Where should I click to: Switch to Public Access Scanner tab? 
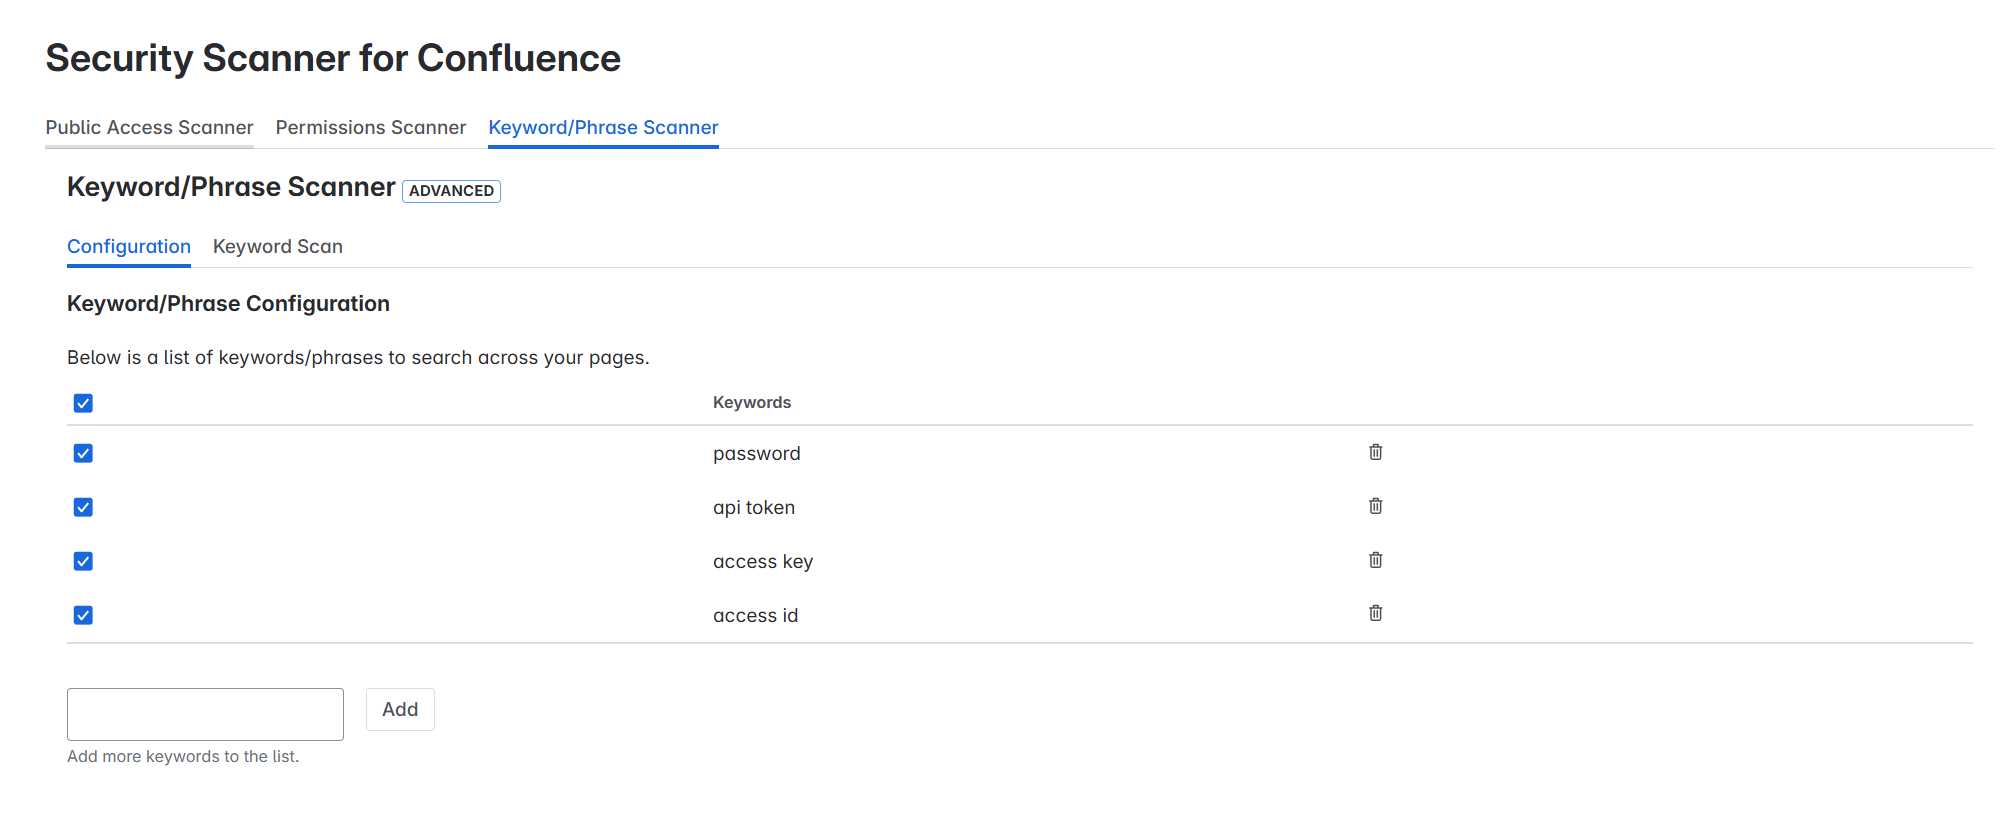(x=149, y=127)
